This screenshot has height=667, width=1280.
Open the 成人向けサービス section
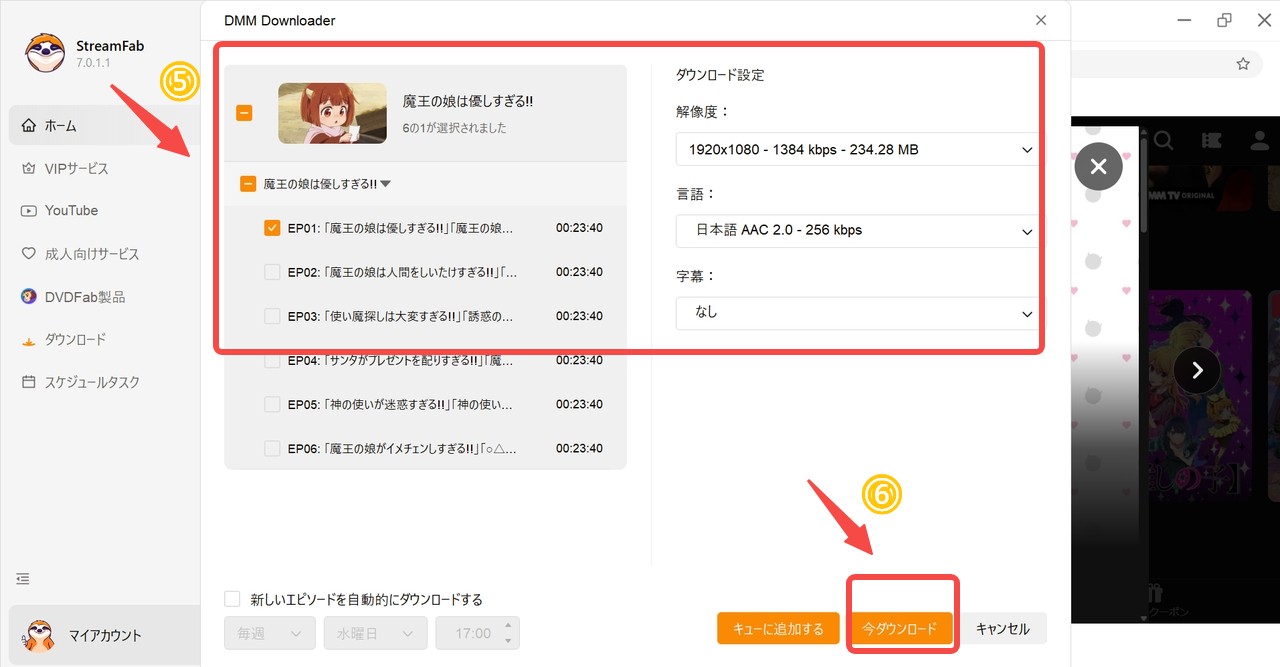click(x=90, y=253)
